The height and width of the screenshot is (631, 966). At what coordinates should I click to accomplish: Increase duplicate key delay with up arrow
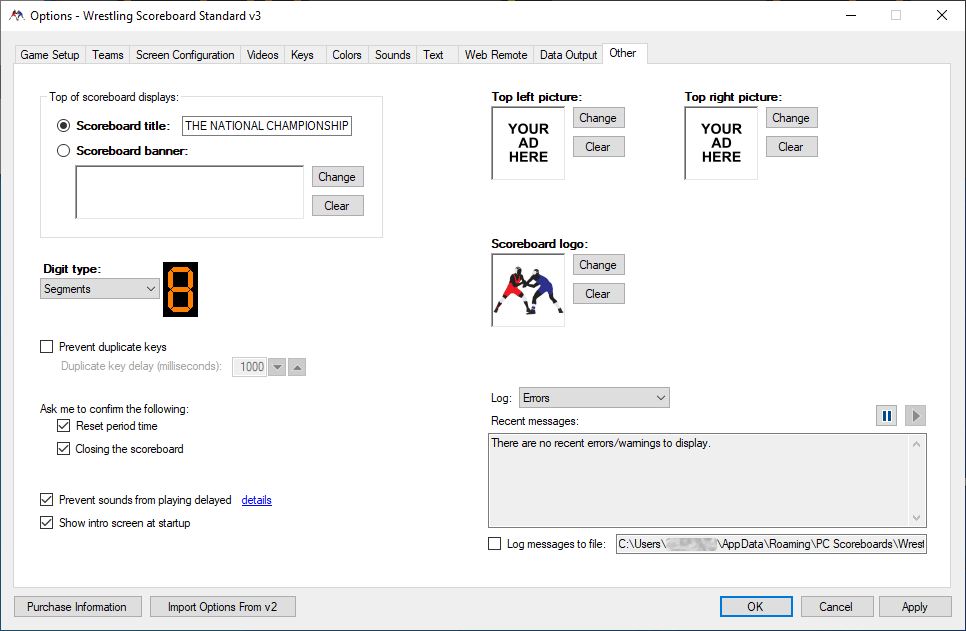point(297,367)
